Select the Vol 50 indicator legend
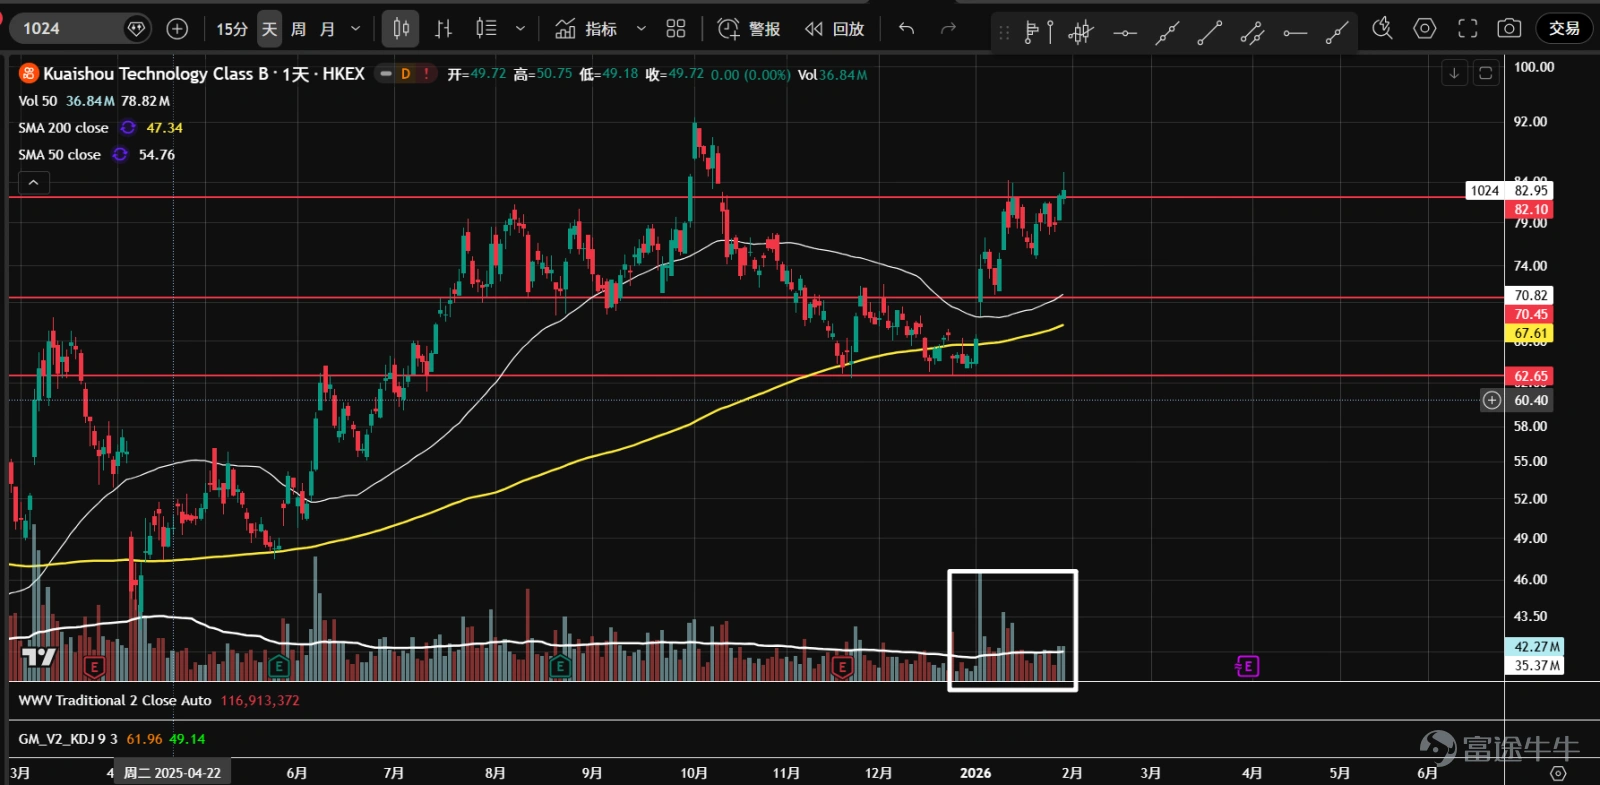 [x=38, y=101]
